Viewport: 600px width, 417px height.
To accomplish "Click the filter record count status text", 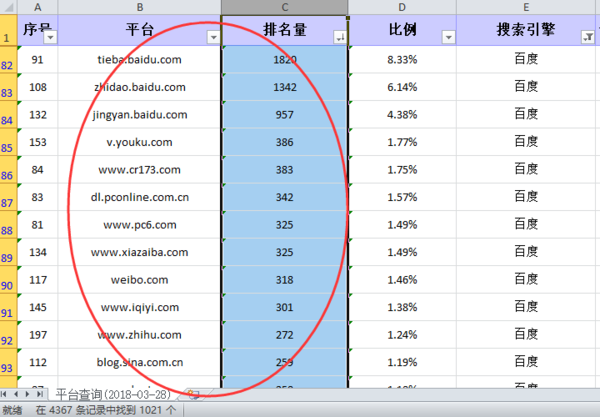I will [106, 410].
